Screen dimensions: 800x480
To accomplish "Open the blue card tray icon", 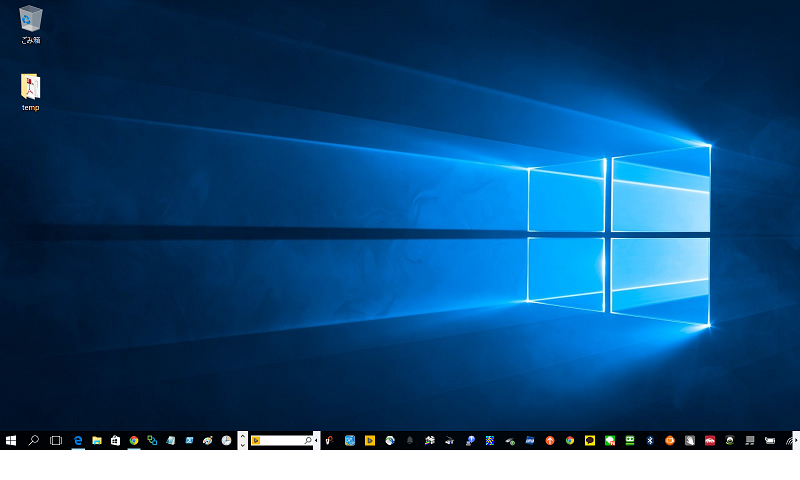I will 530,440.
